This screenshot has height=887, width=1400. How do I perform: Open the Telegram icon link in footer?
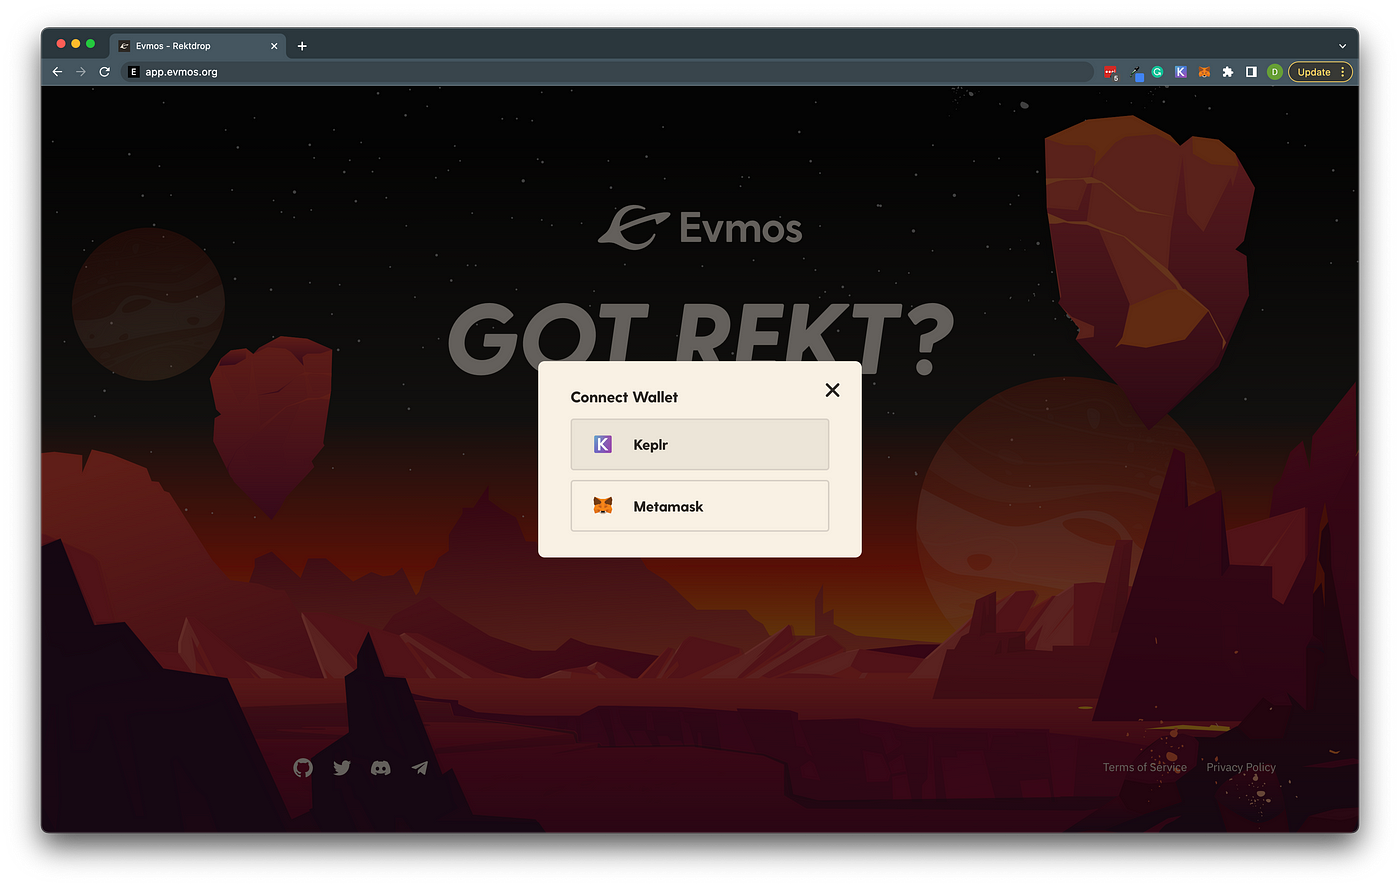tap(420, 768)
